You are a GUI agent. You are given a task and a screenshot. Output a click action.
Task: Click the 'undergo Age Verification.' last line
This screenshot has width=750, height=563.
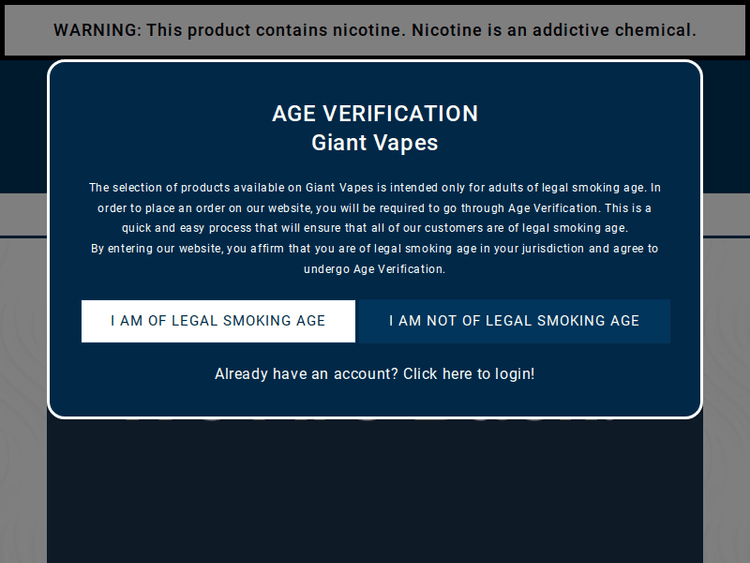click(375, 269)
